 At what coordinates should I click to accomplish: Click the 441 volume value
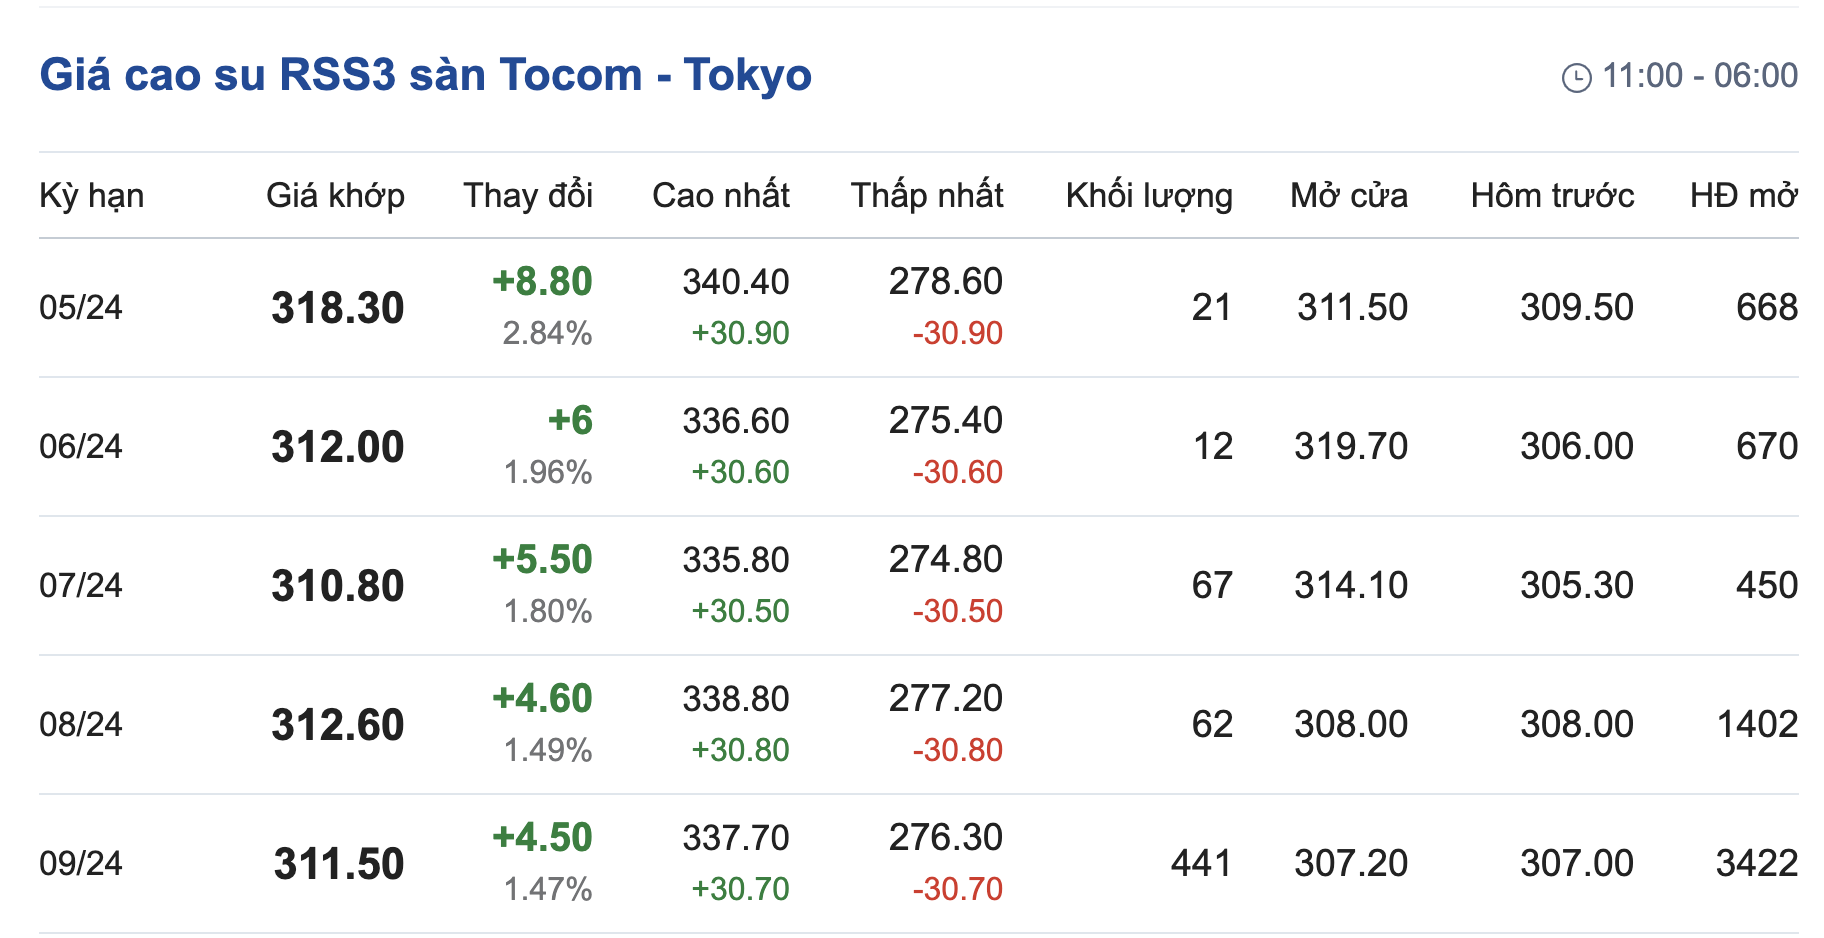pyautogui.click(x=1200, y=863)
